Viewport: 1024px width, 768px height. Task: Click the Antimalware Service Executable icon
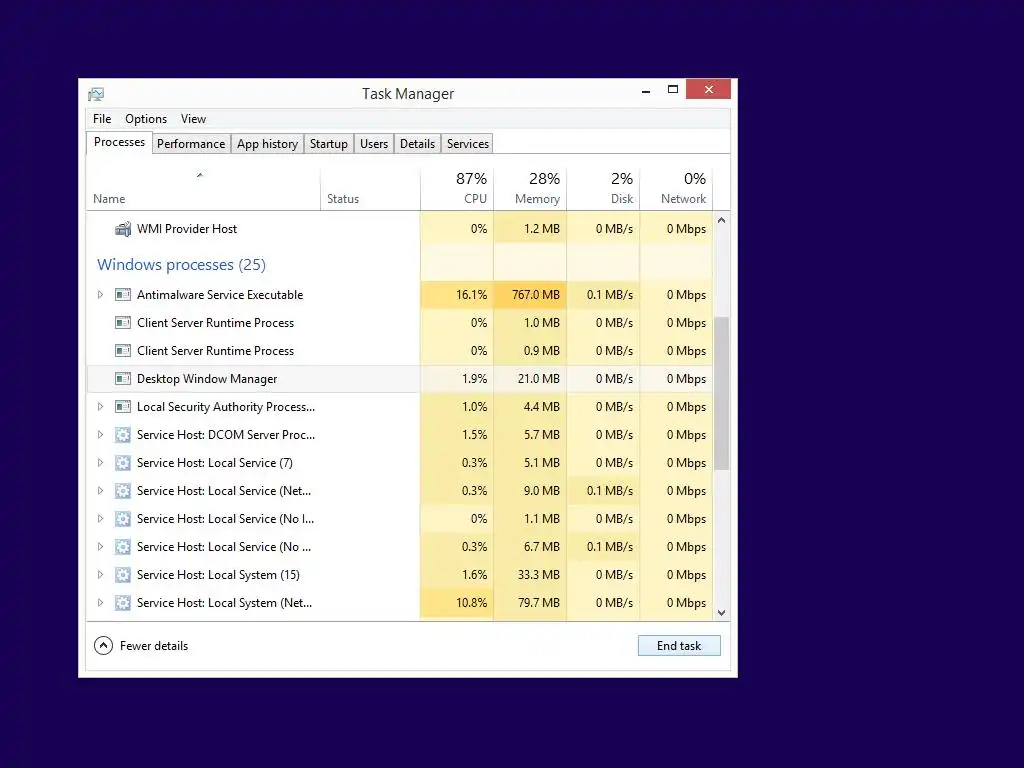coord(123,295)
